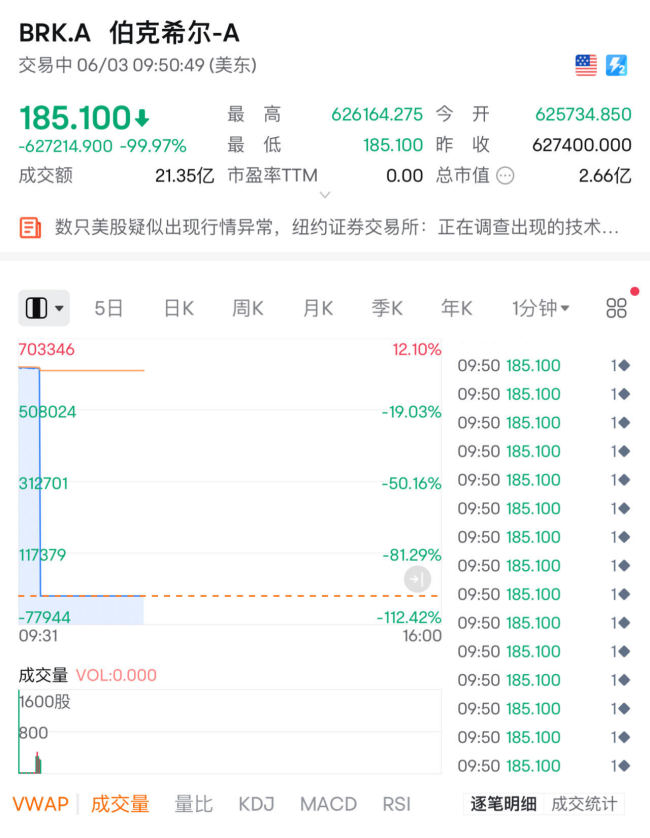Open the 1分钟 interval dropdown
The width and height of the screenshot is (650, 838).
click(540, 308)
